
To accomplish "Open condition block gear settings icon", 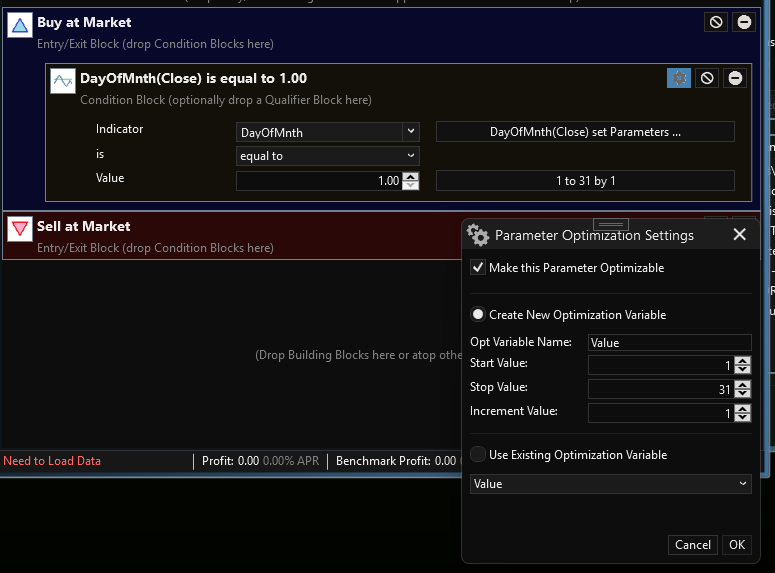I will pos(679,78).
